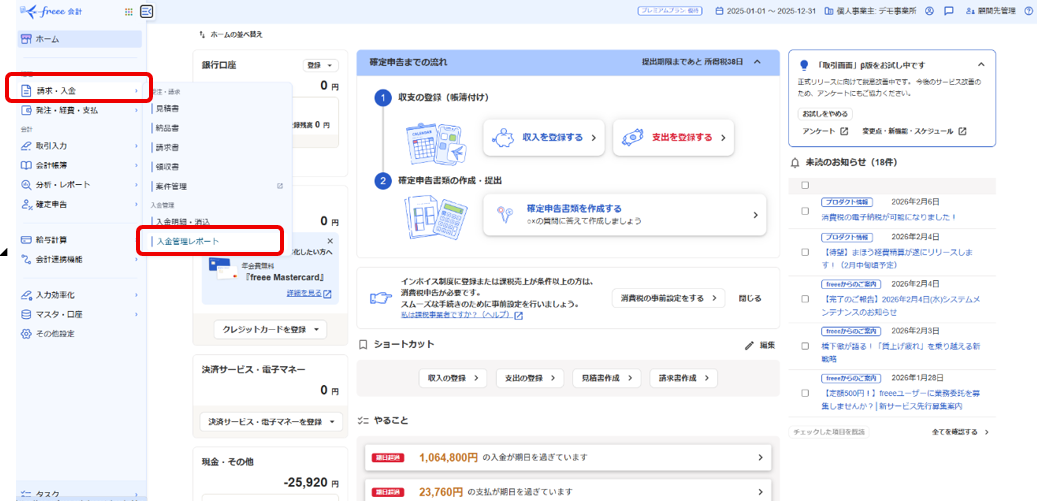Click 支出を登録する button
Image resolution: width=1037 pixels, height=501 pixels.
(673, 137)
